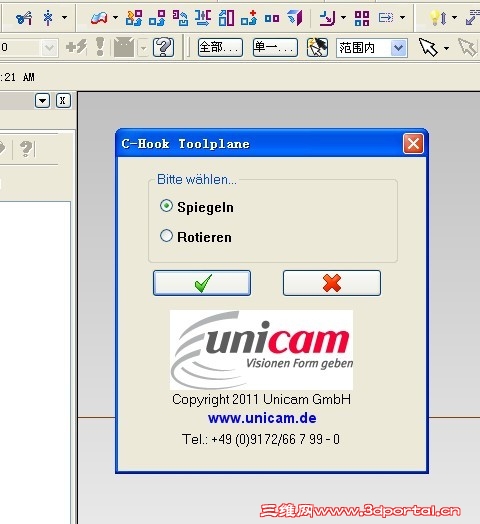Click the grayed plus-lightning icon
This screenshot has height=524, width=480.
click(x=76, y=47)
